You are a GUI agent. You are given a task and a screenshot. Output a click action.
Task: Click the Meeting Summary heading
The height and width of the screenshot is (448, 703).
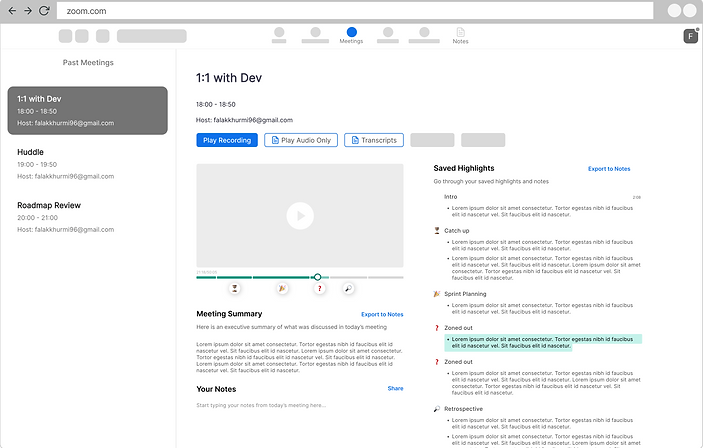tap(229, 314)
